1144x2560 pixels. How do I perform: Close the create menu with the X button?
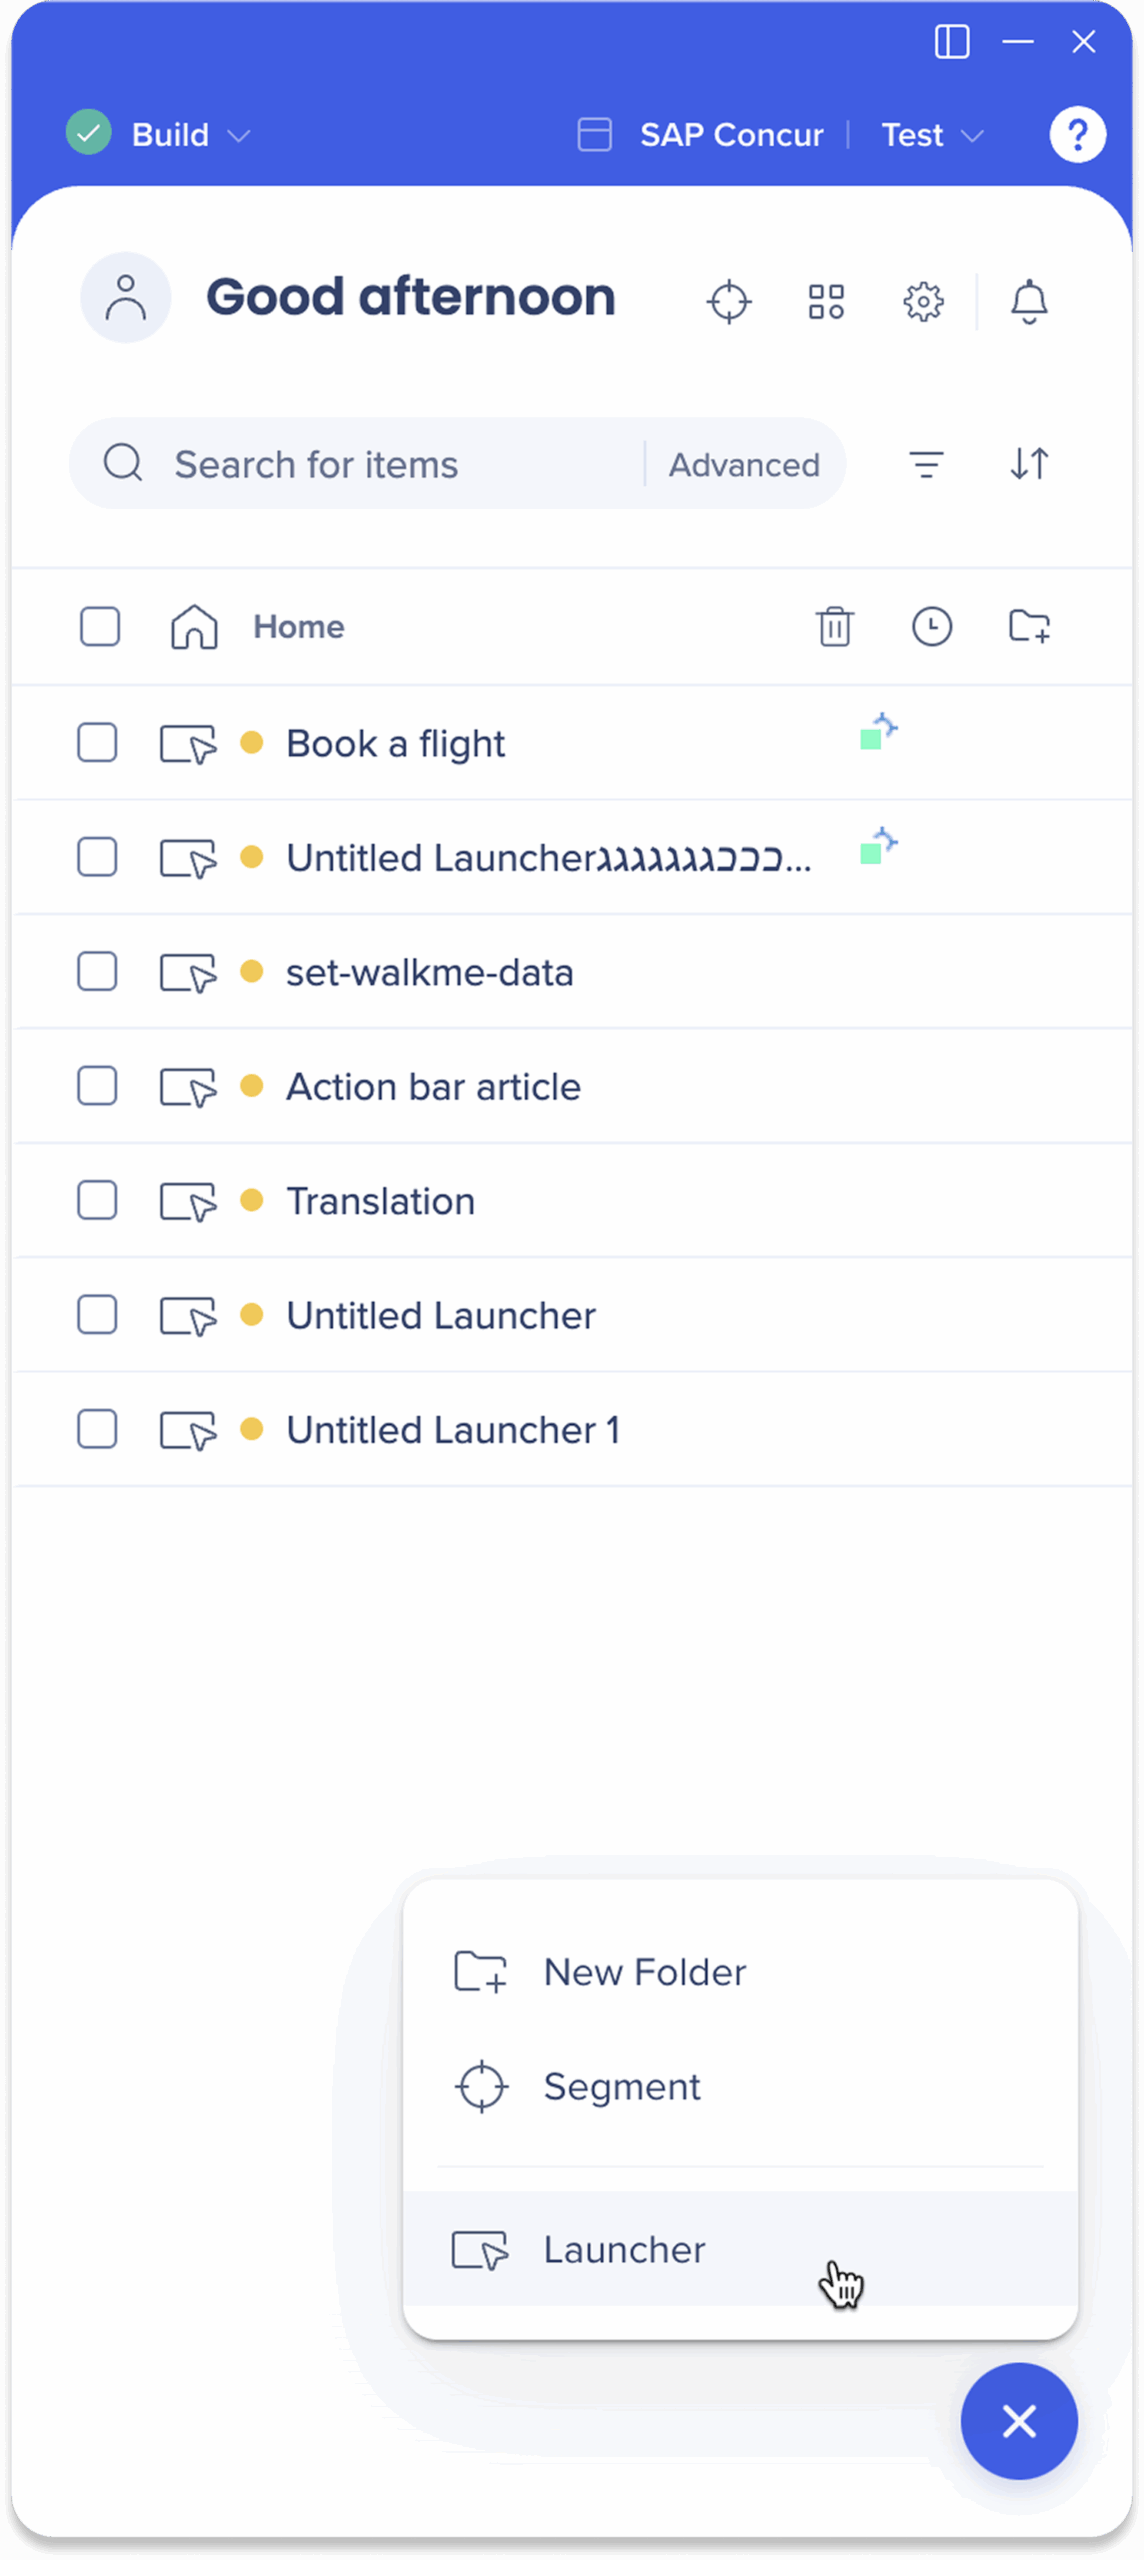click(x=1019, y=2421)
